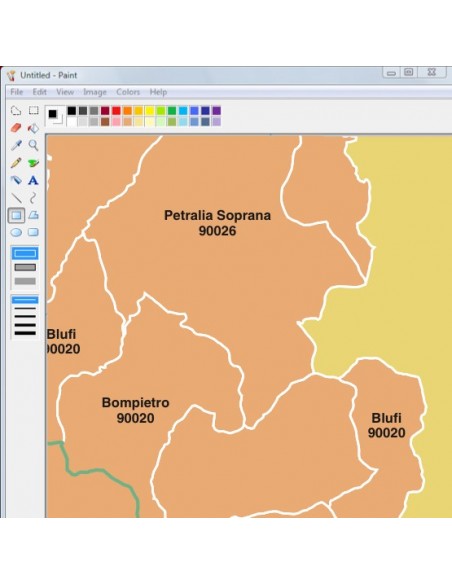
Task: Pick the navy dark blue swatch
Action: coord(205,111)
